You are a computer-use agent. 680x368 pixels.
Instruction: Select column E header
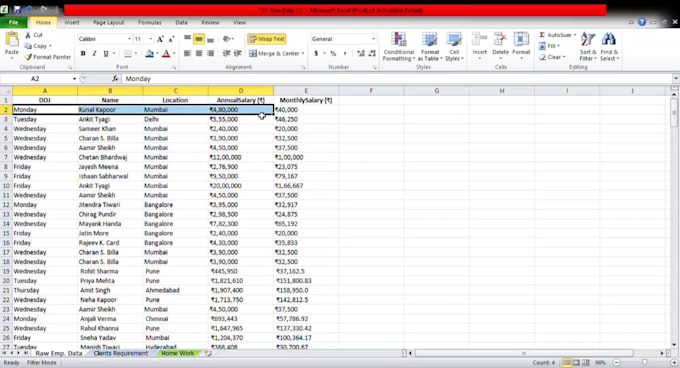click(x=306, y=91)
